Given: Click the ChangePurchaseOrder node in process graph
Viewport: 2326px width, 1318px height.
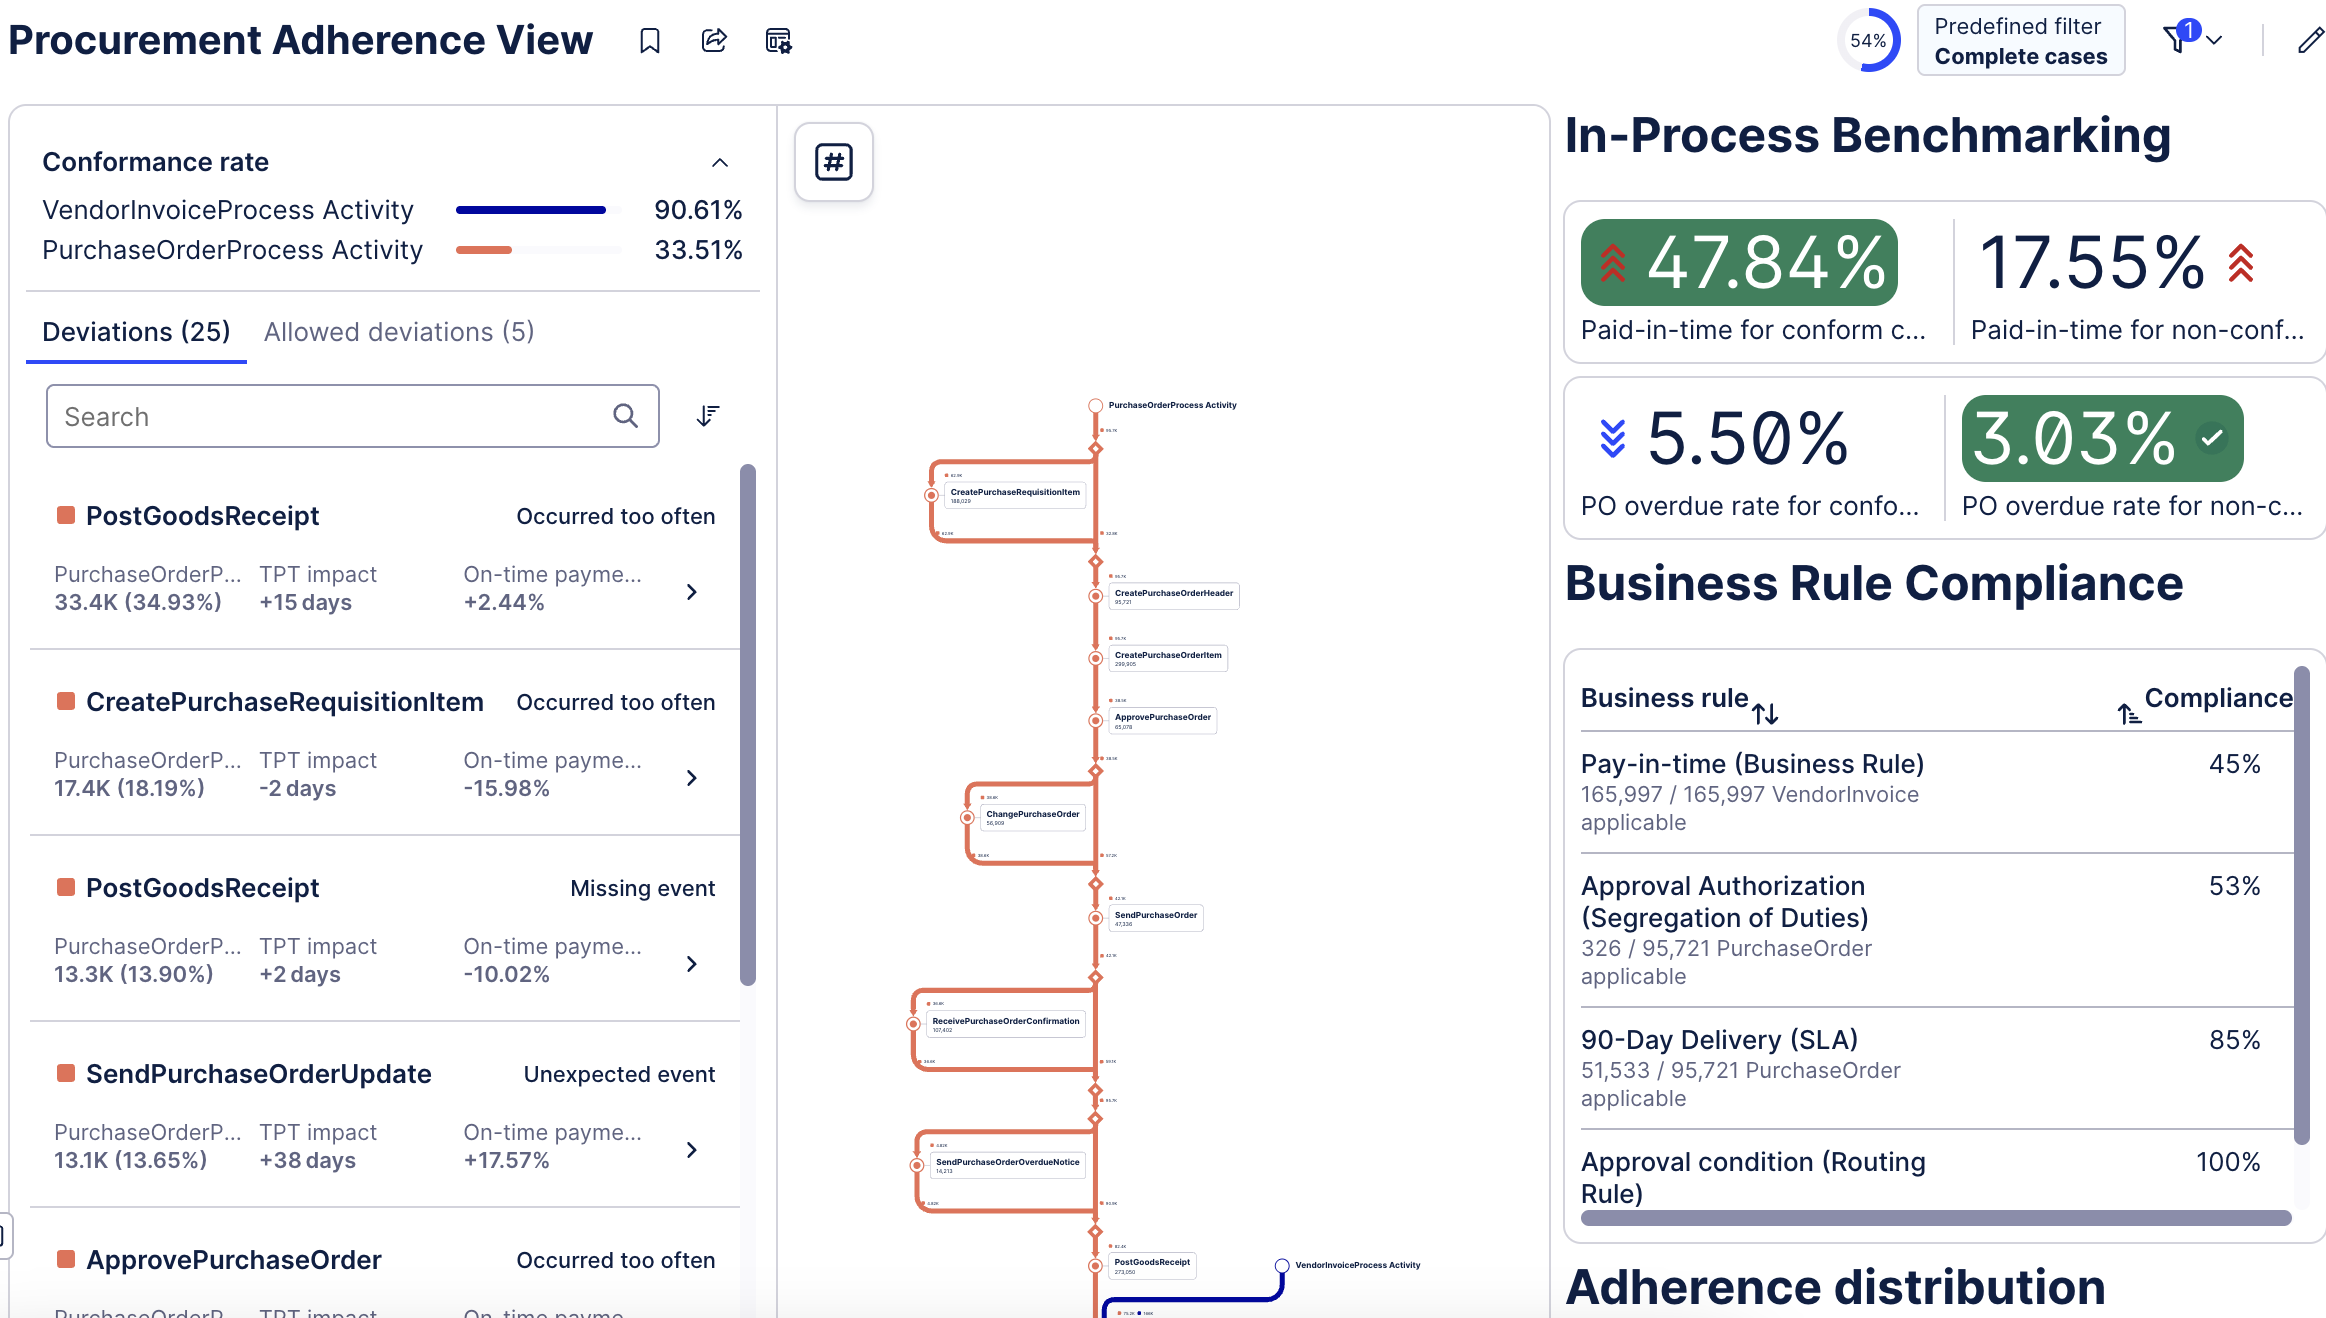Looking at the screenshot, I should tap(1032, 817).
